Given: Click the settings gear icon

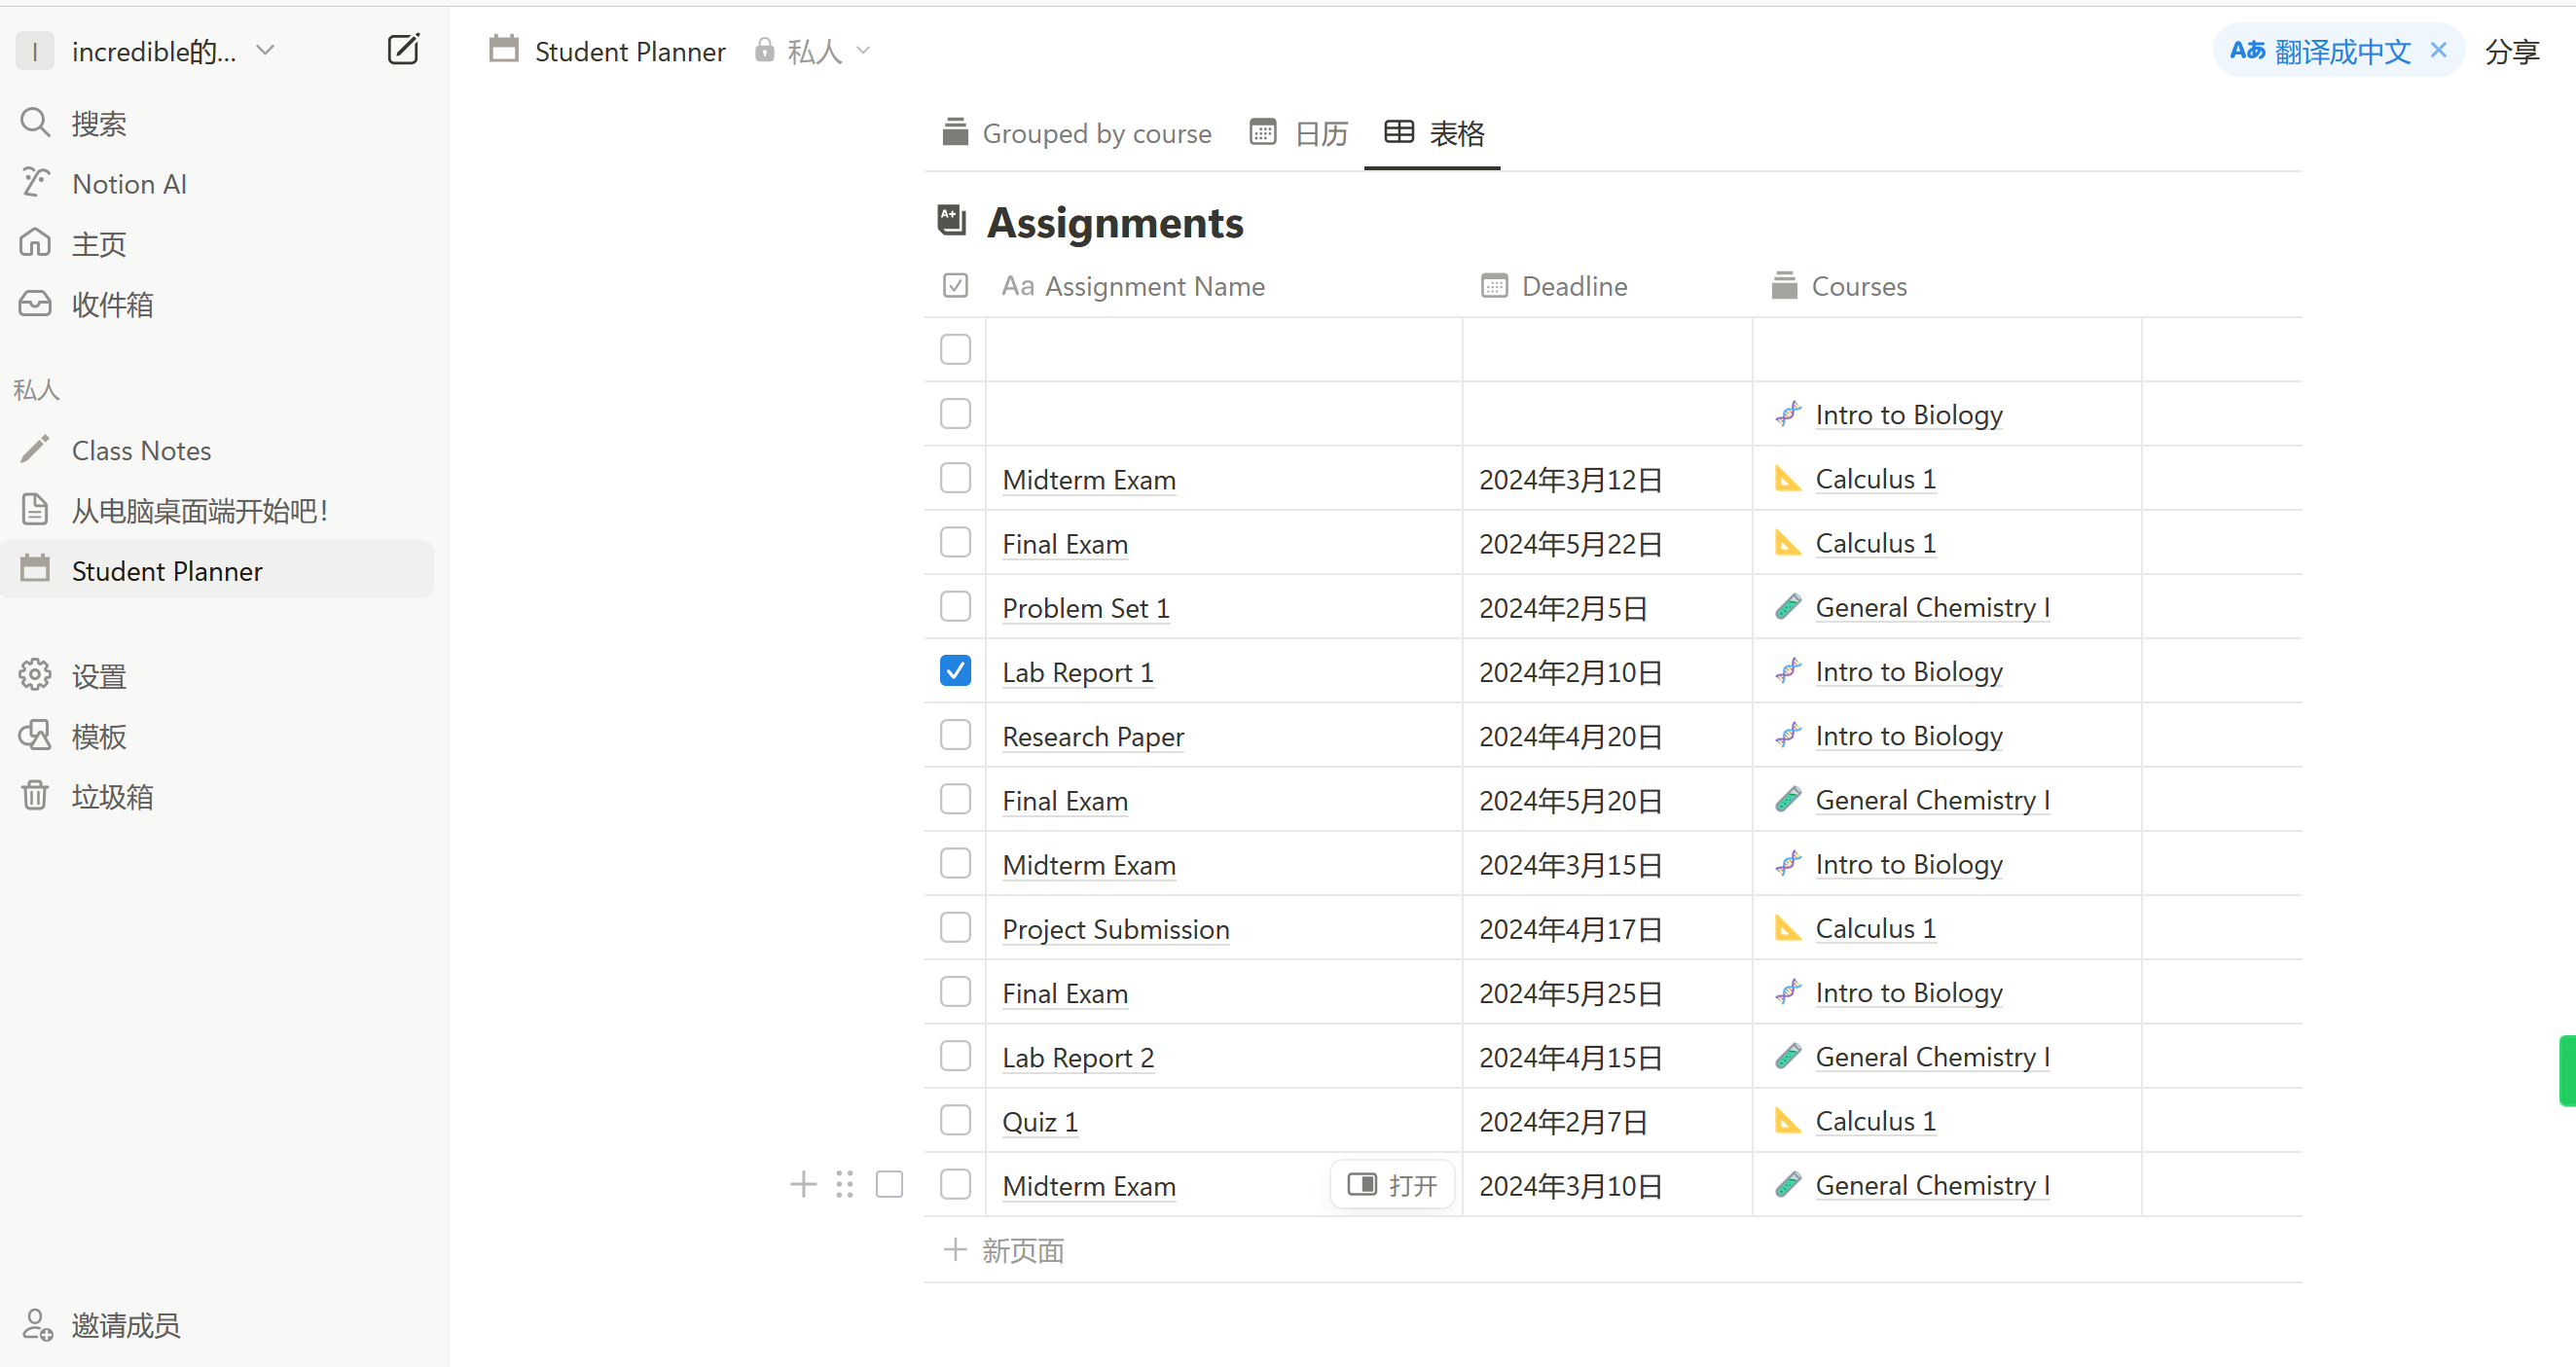Looking at the screenshot, I should [x=35, y=676].
